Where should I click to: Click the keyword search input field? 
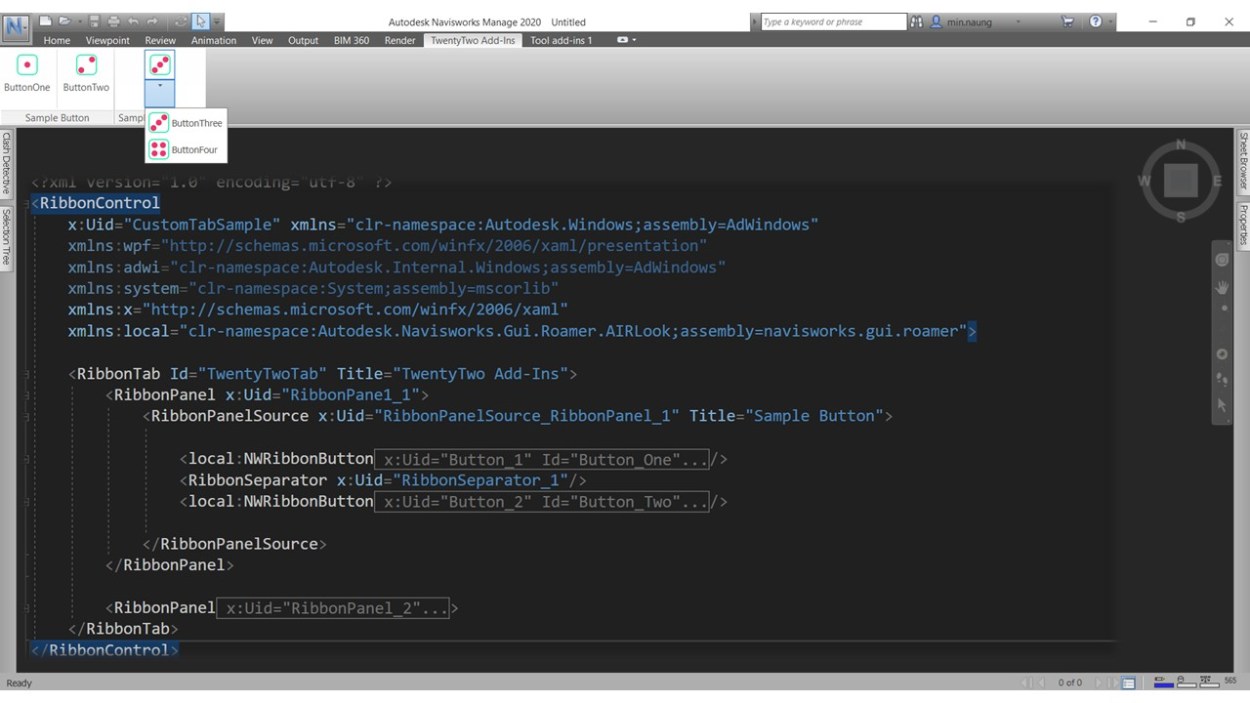(832, 21)
